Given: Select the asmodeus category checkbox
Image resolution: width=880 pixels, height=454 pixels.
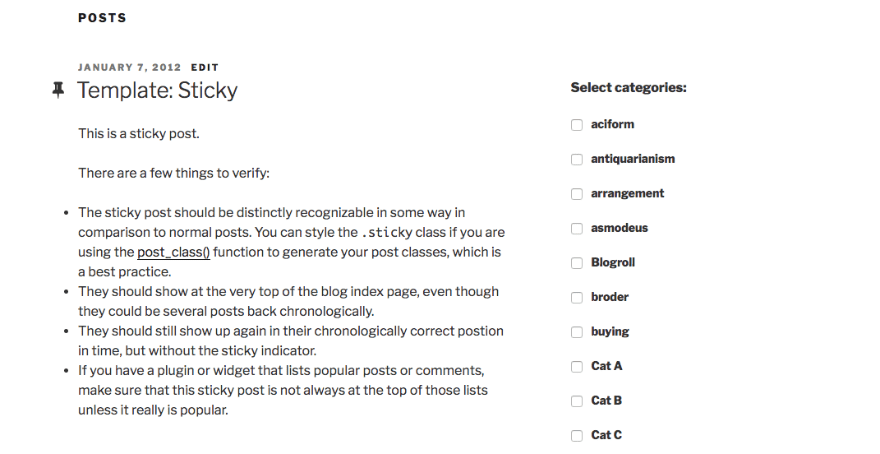Looking at the screenshot, I should (576, 228).
